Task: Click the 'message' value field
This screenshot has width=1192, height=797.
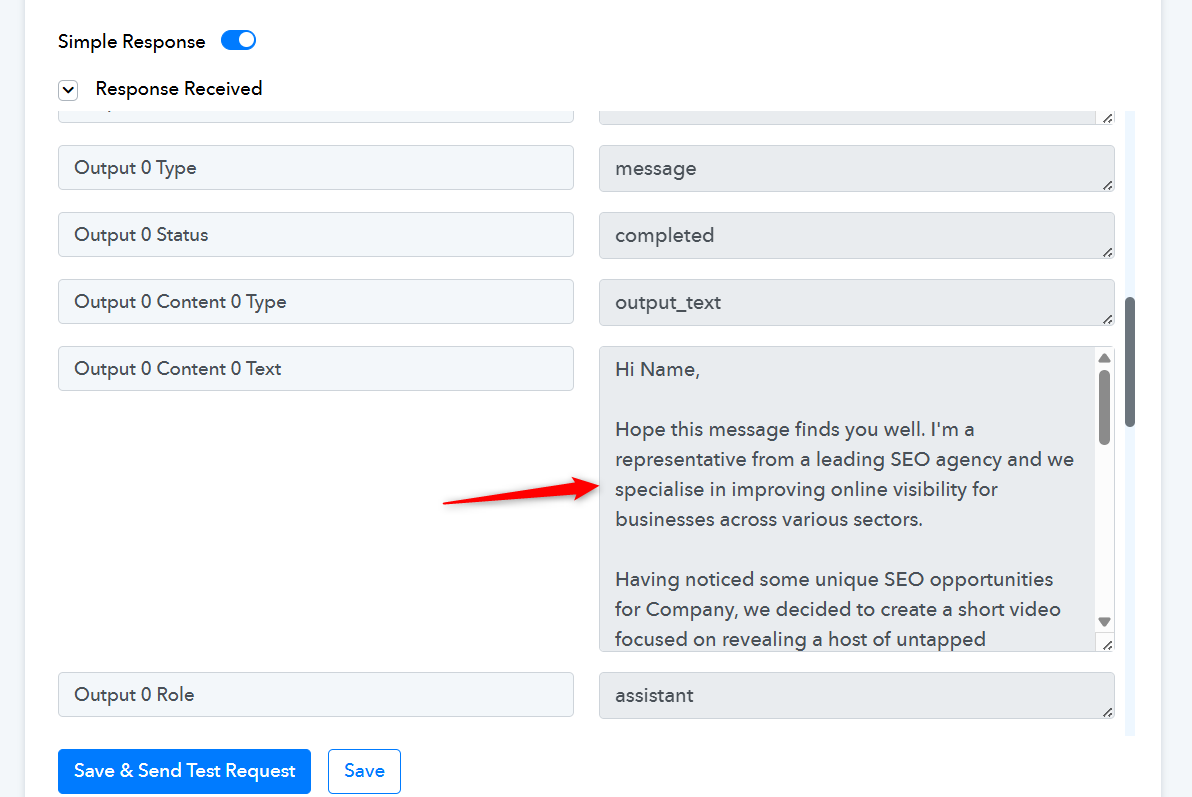Action: click(855, 168)
